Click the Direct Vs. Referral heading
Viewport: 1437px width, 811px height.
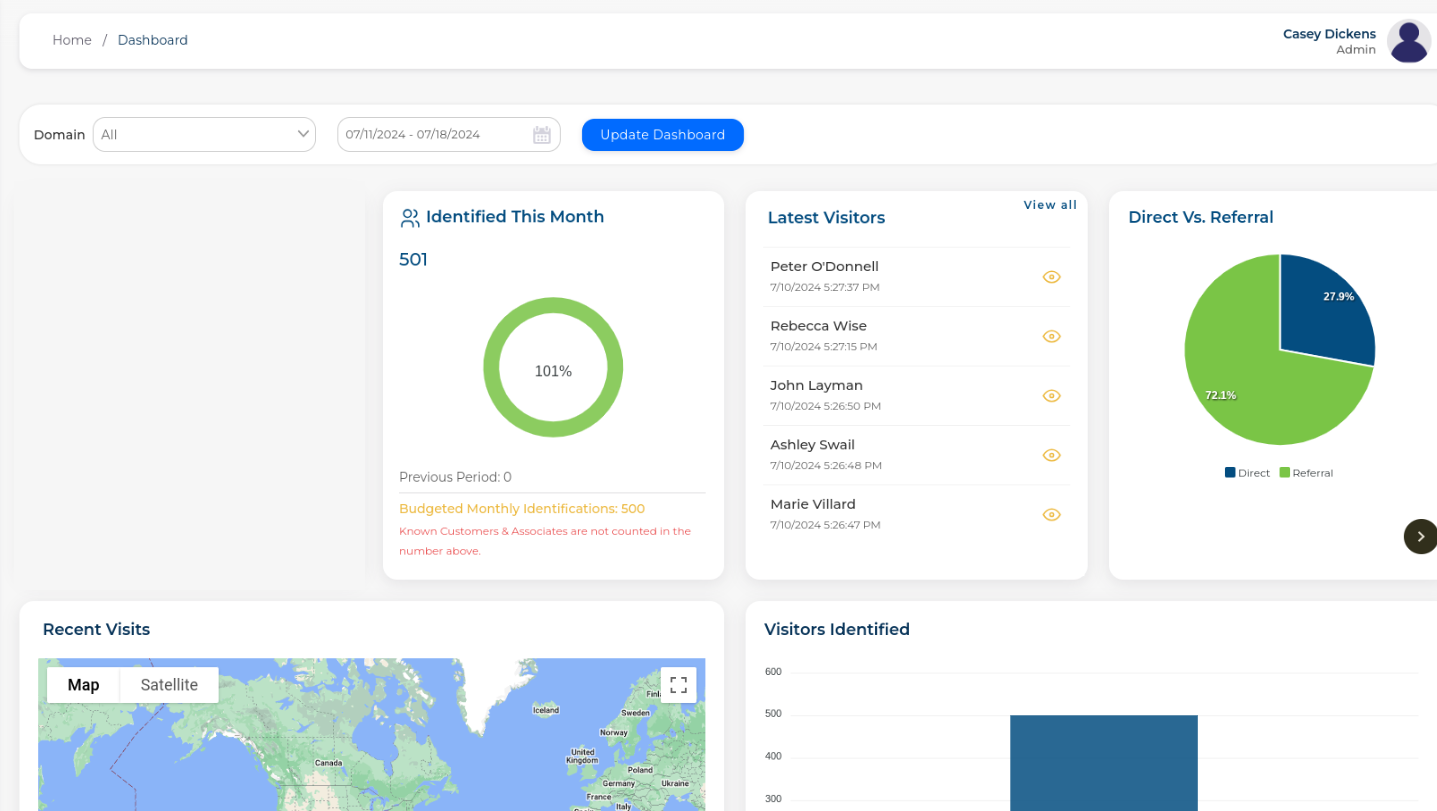[x=1200, y=217]
